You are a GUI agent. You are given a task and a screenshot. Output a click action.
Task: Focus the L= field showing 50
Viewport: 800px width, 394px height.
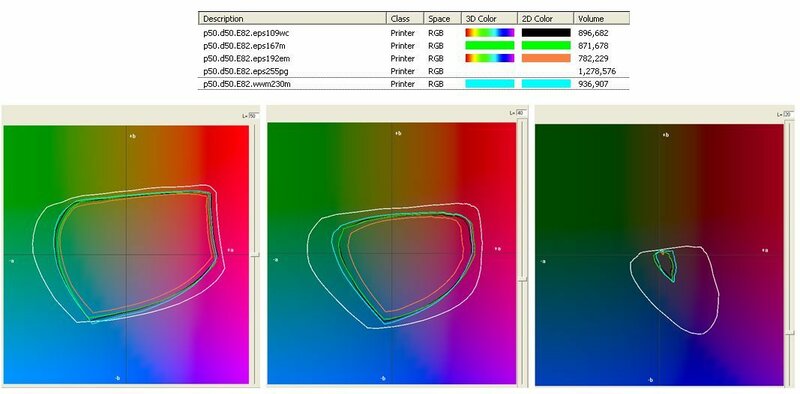(x=254, y=116)
